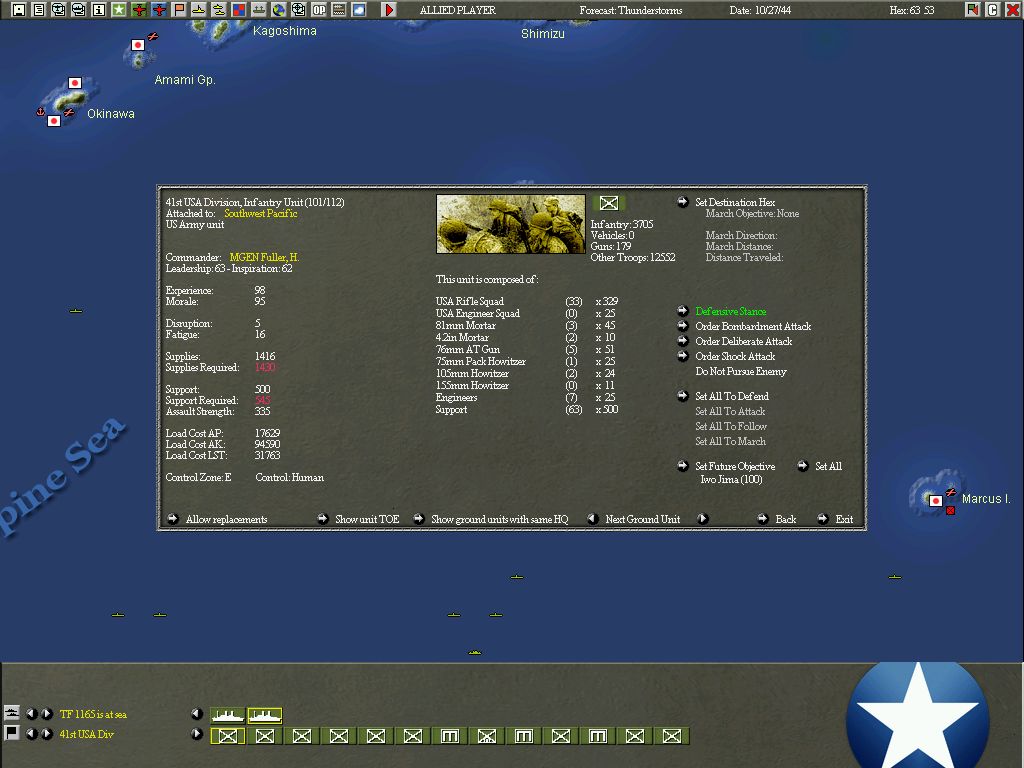Click the infantry unit symbol beside photo

(x=609, y=203)
